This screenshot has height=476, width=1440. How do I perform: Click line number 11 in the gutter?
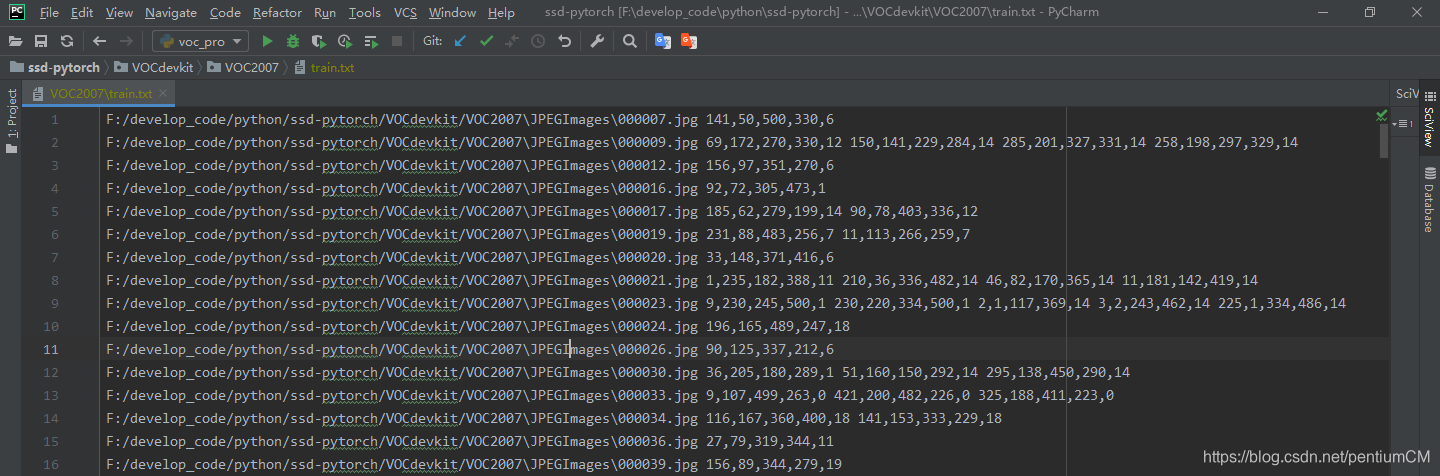point(51,350)
